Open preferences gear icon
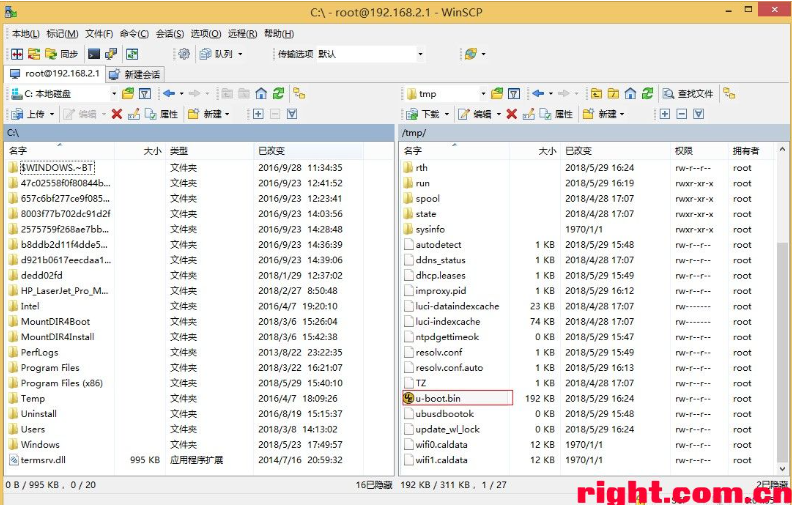 click(184, 54)
